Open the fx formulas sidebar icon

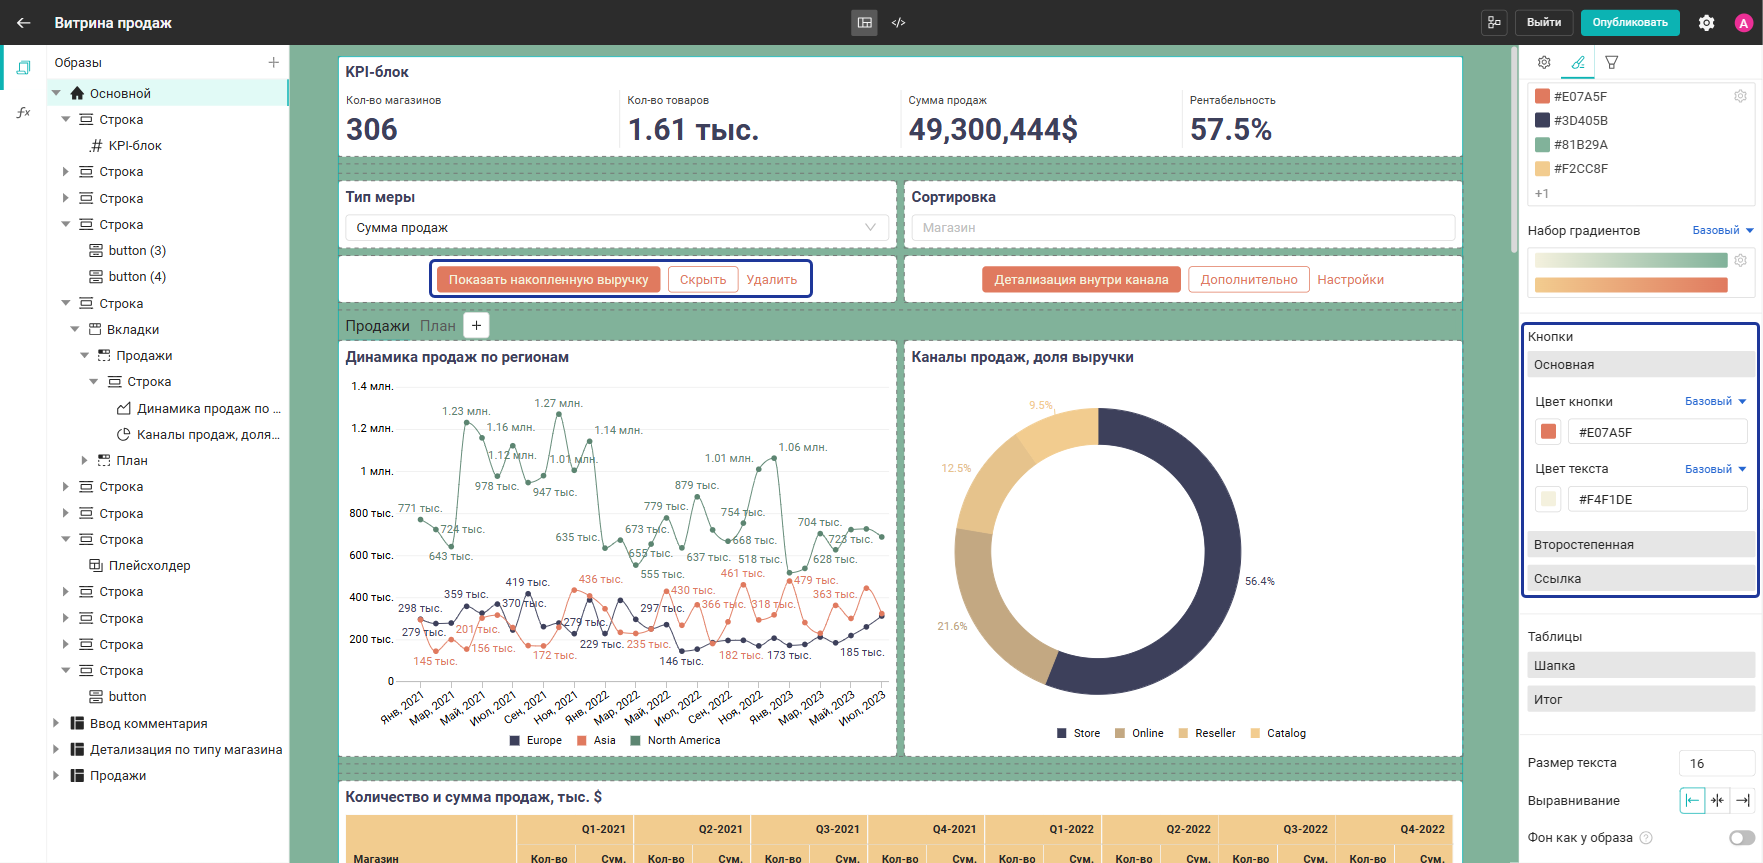tap(23, 112)
